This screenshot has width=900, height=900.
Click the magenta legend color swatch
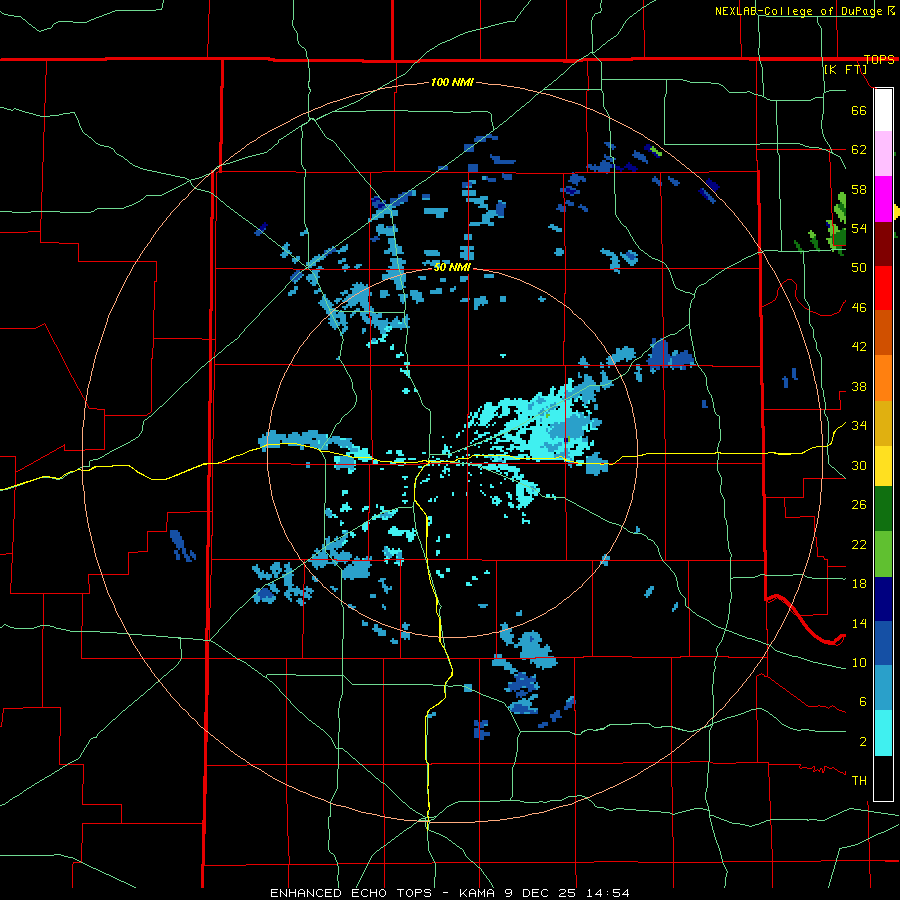coord(883,199)
